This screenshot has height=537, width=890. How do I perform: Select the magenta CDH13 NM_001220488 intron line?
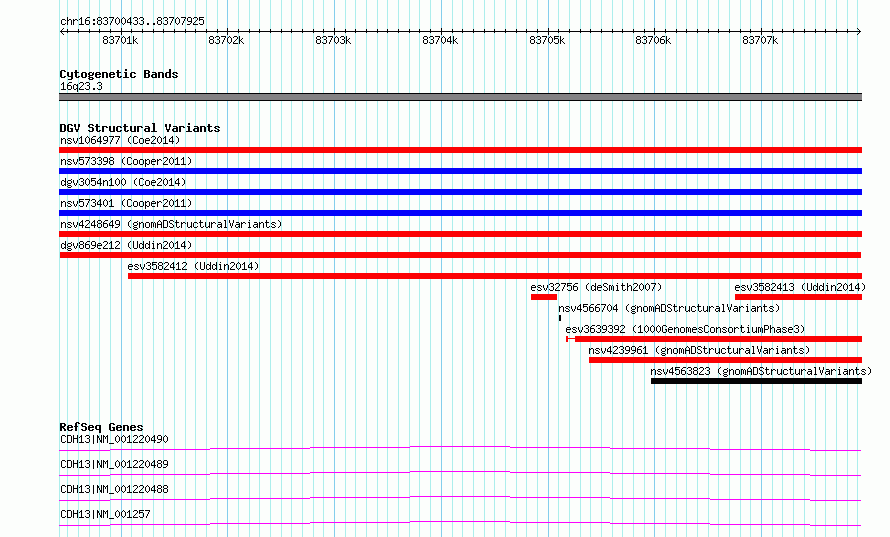point(460,498)
